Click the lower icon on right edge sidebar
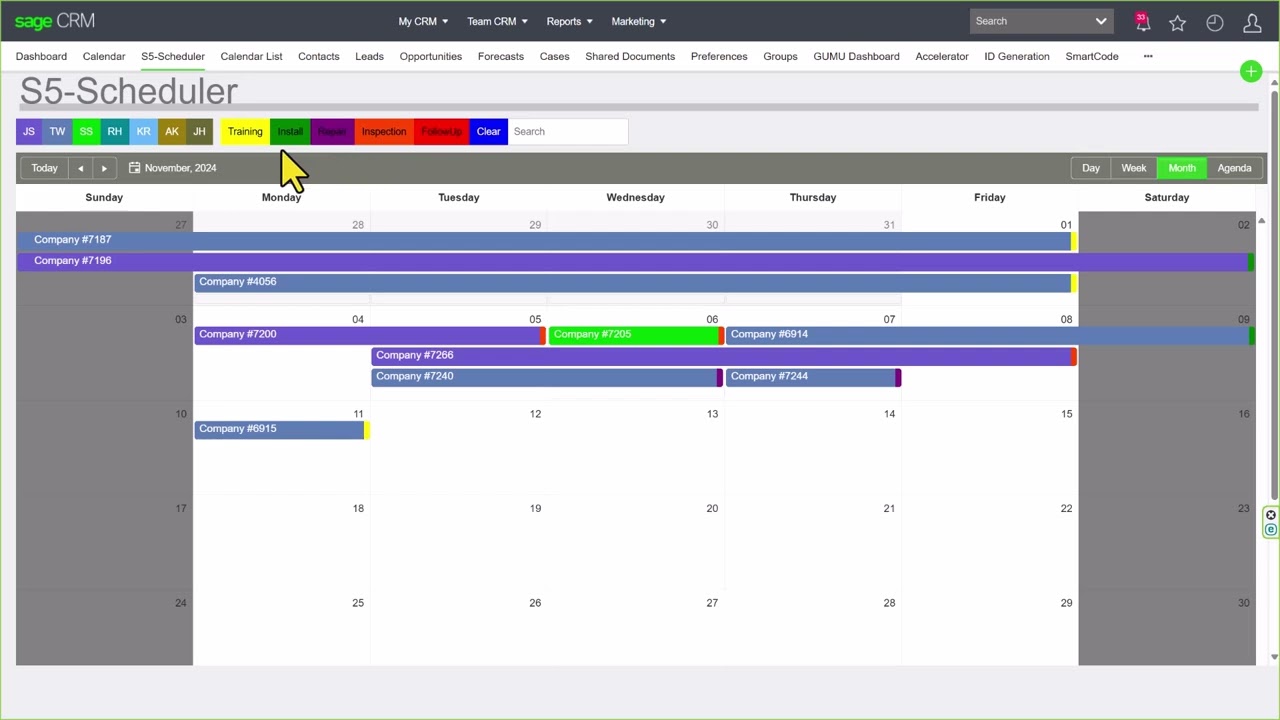 tap(1271, 530)
